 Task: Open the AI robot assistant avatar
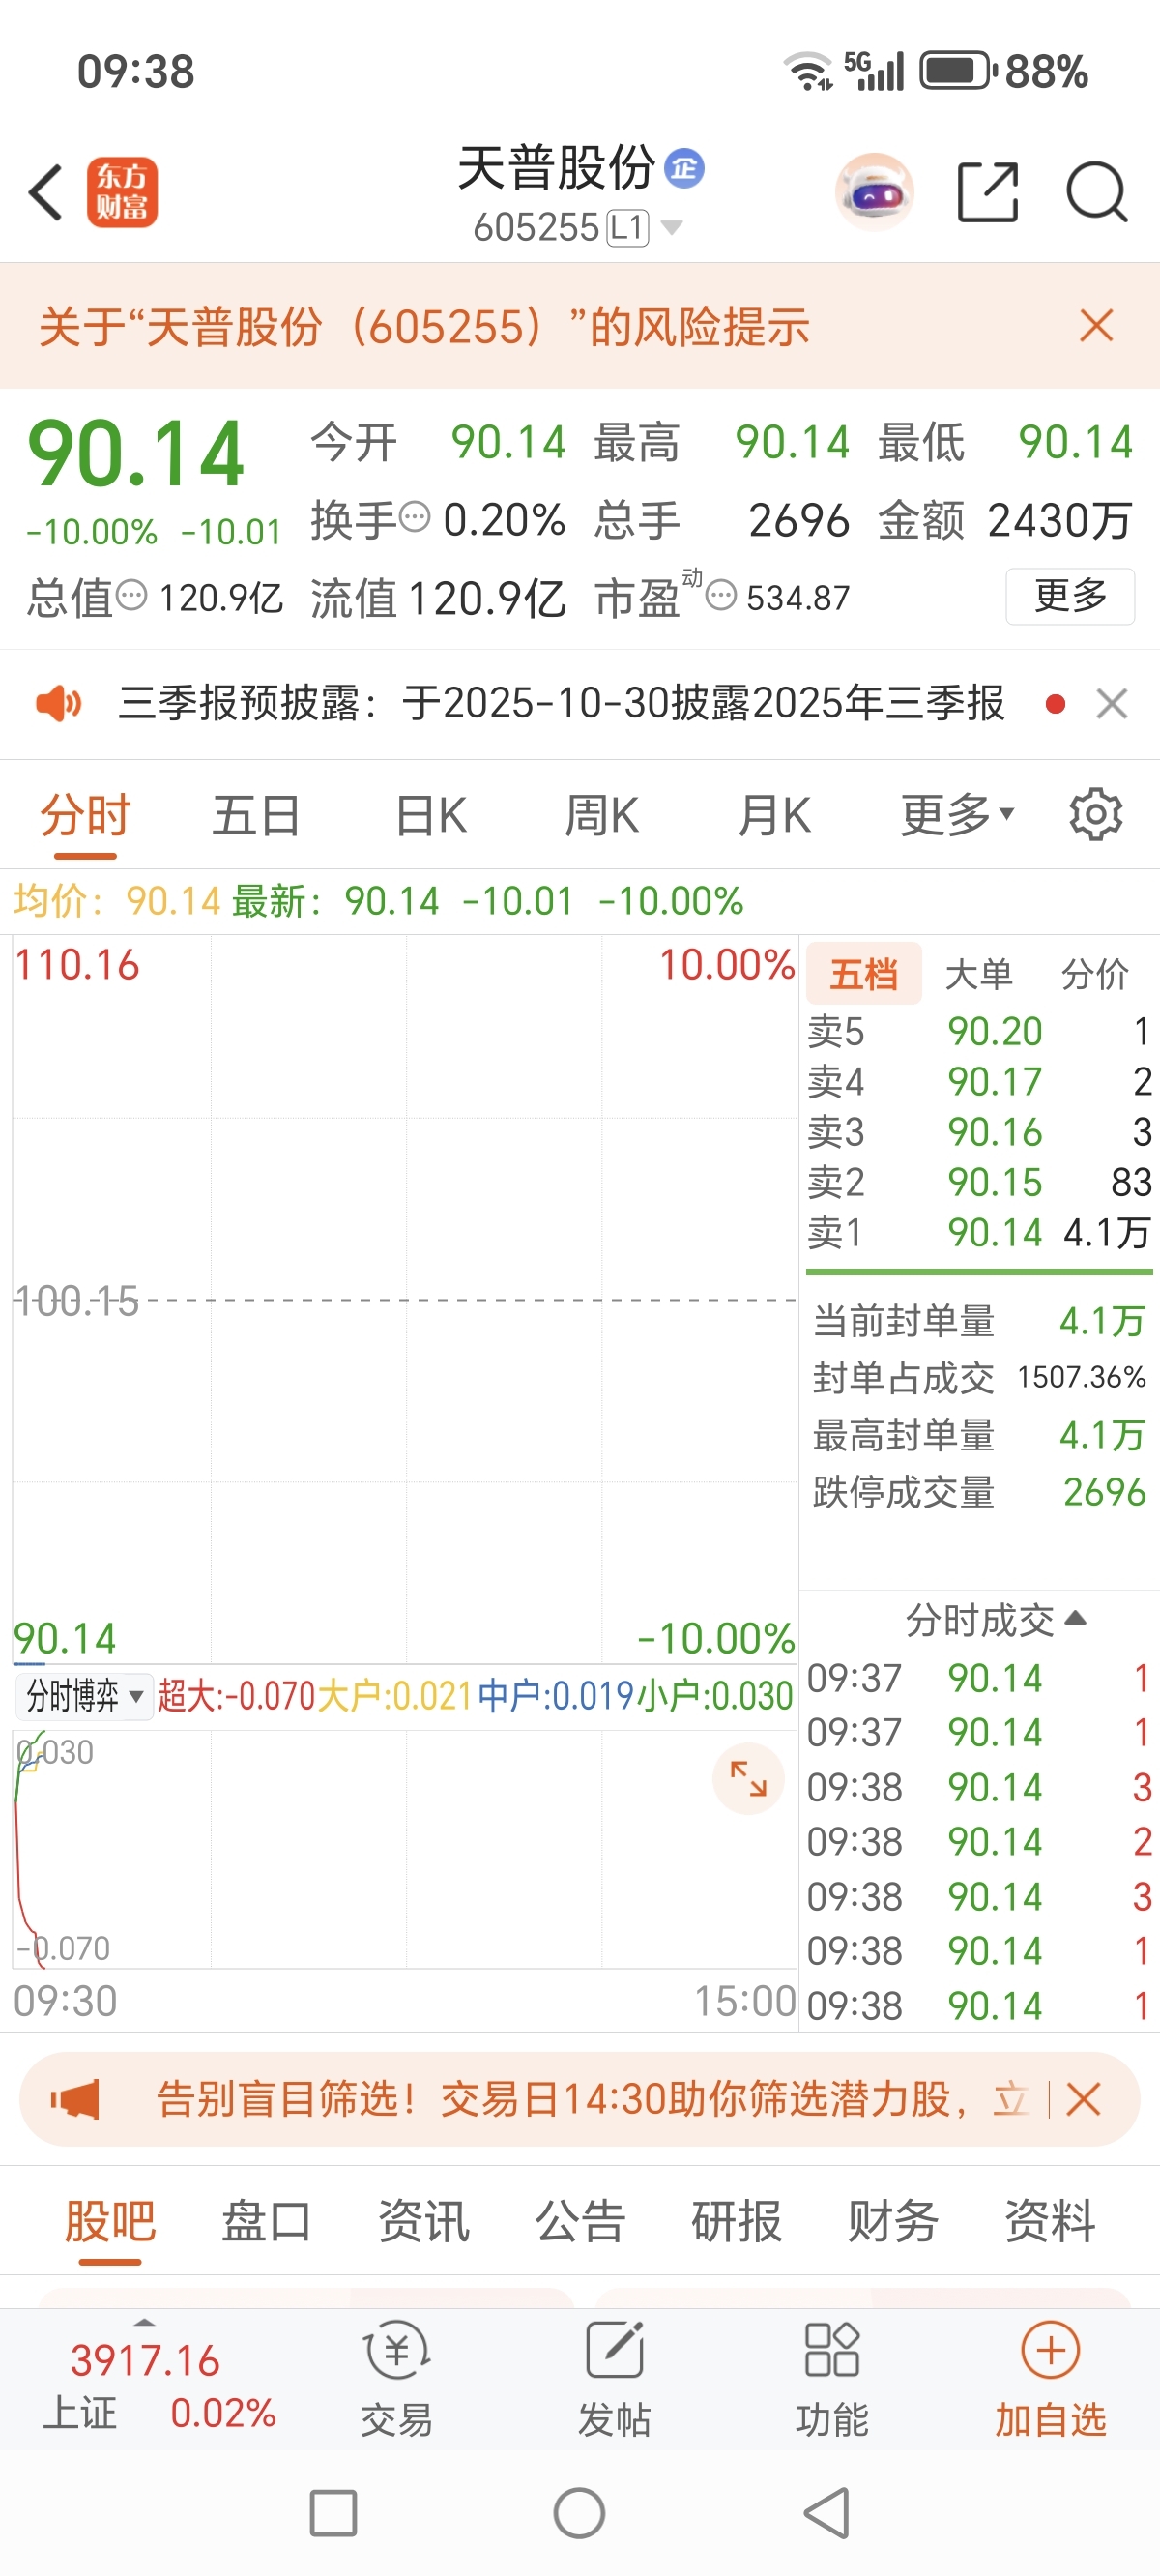pos(875,191)
